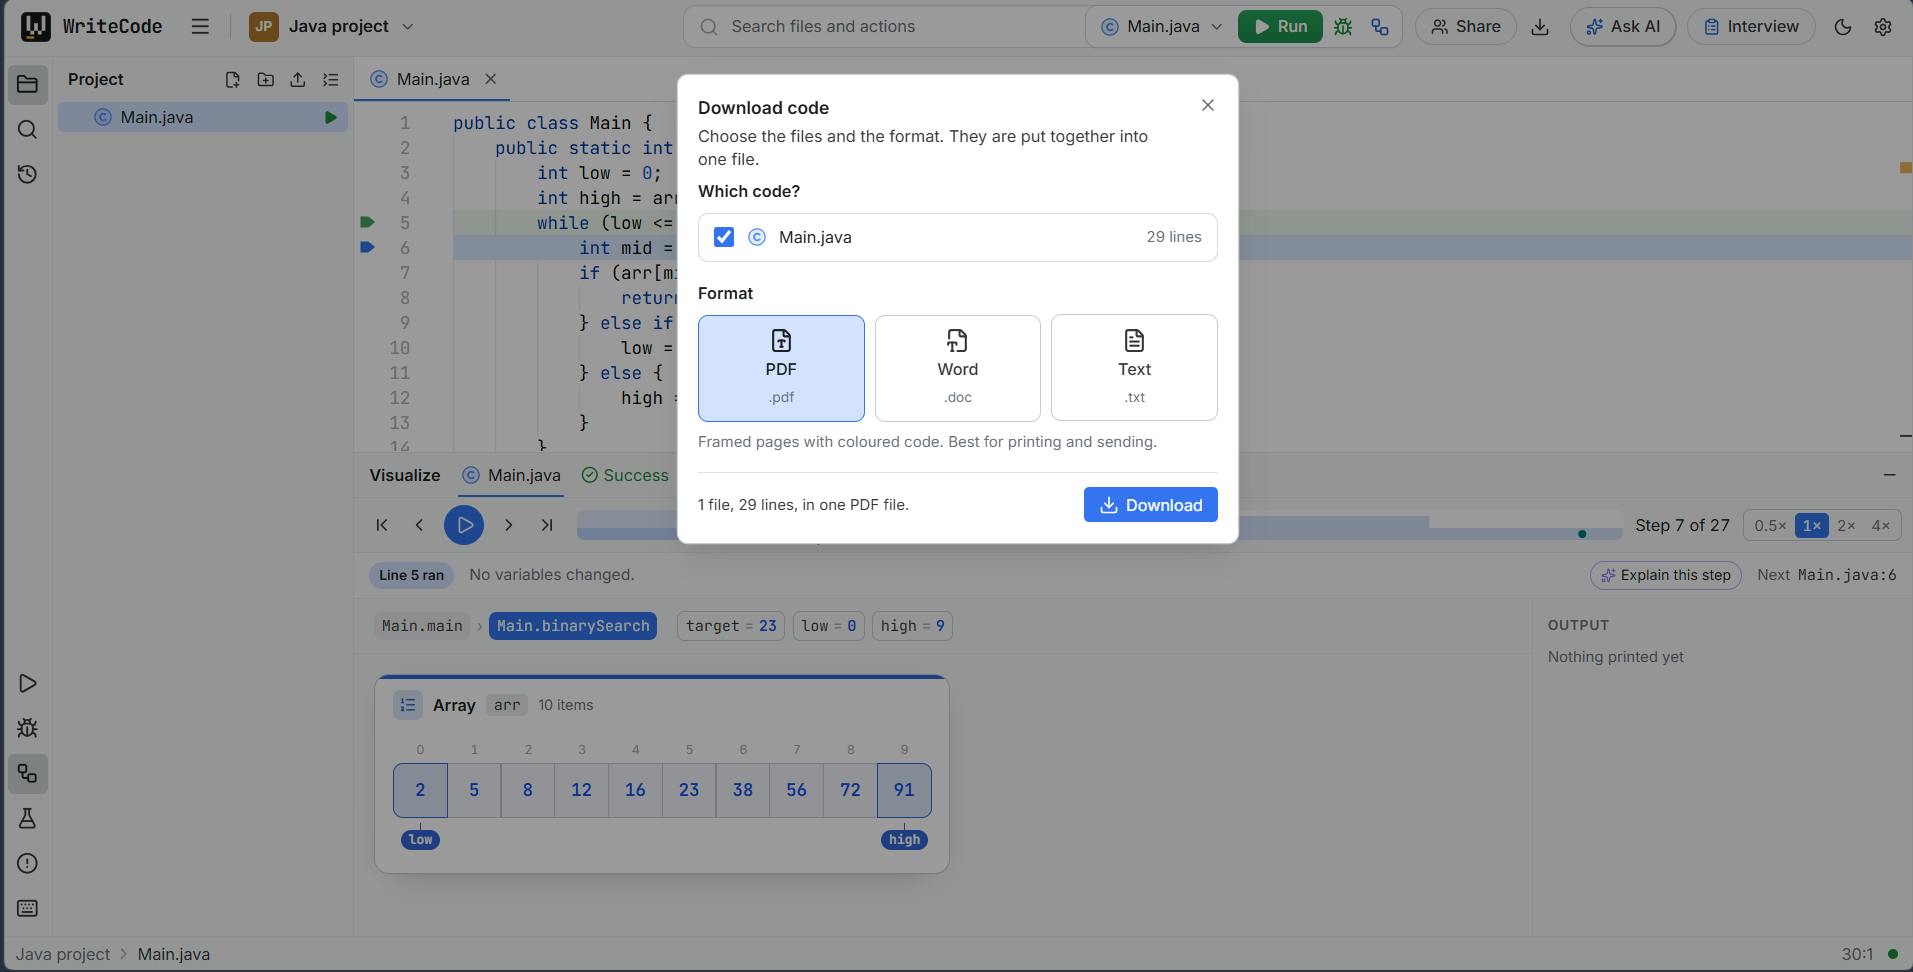This screenshot has width=1913, height=972.
Task: Click the Share button
Action: (1465, 27)
